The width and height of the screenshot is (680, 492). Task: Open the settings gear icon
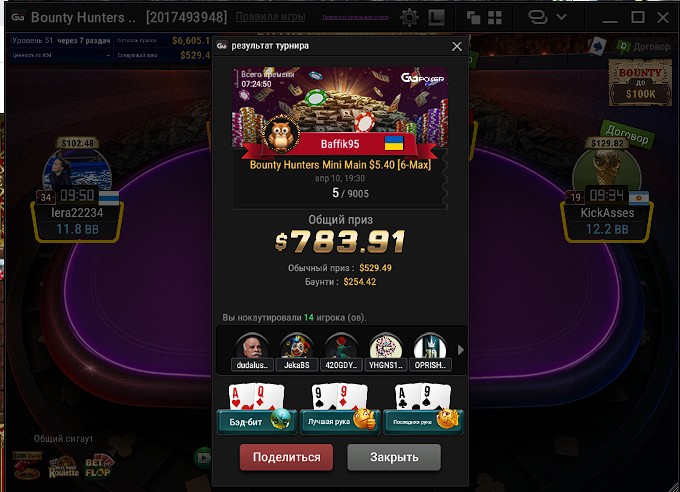409,18
